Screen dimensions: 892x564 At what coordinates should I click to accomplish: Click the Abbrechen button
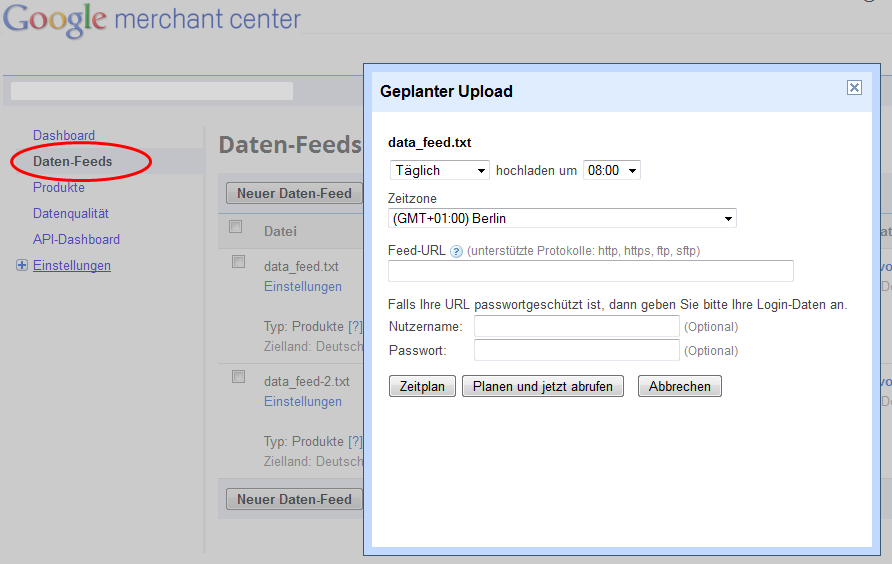(680, 386)
